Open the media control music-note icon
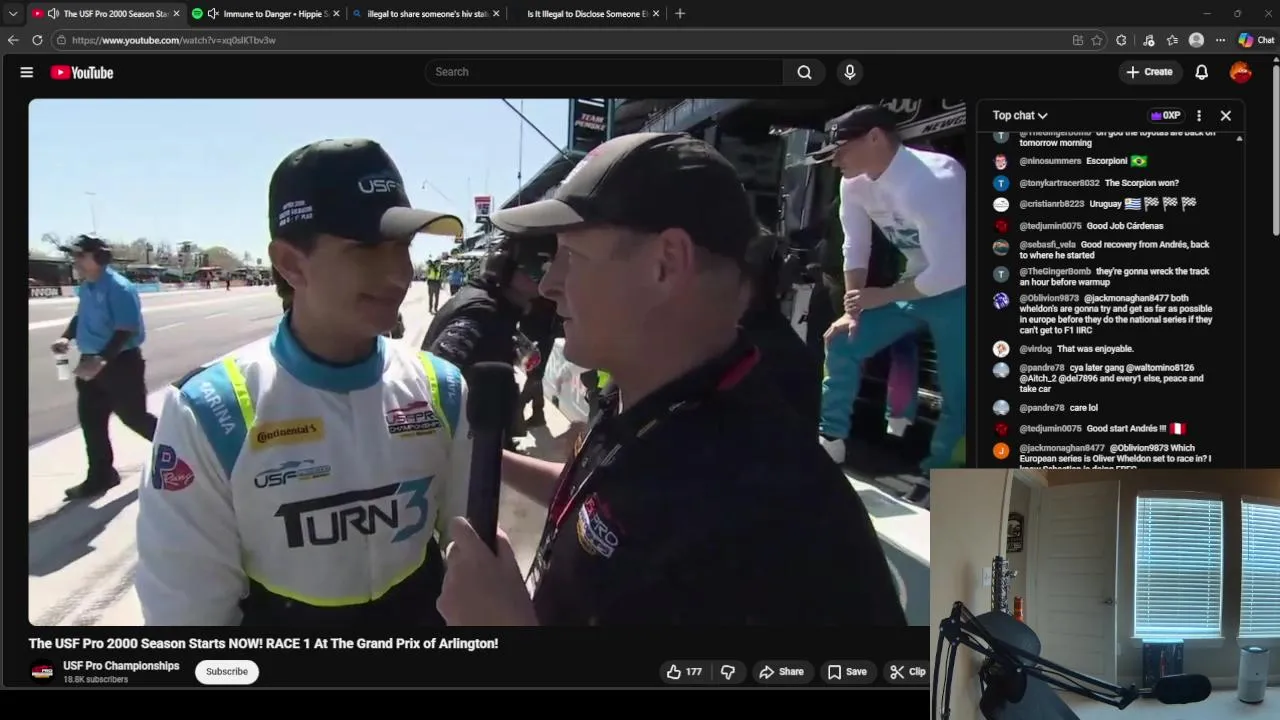Viewport: 1280px width, 720px height. [1148, 40]
